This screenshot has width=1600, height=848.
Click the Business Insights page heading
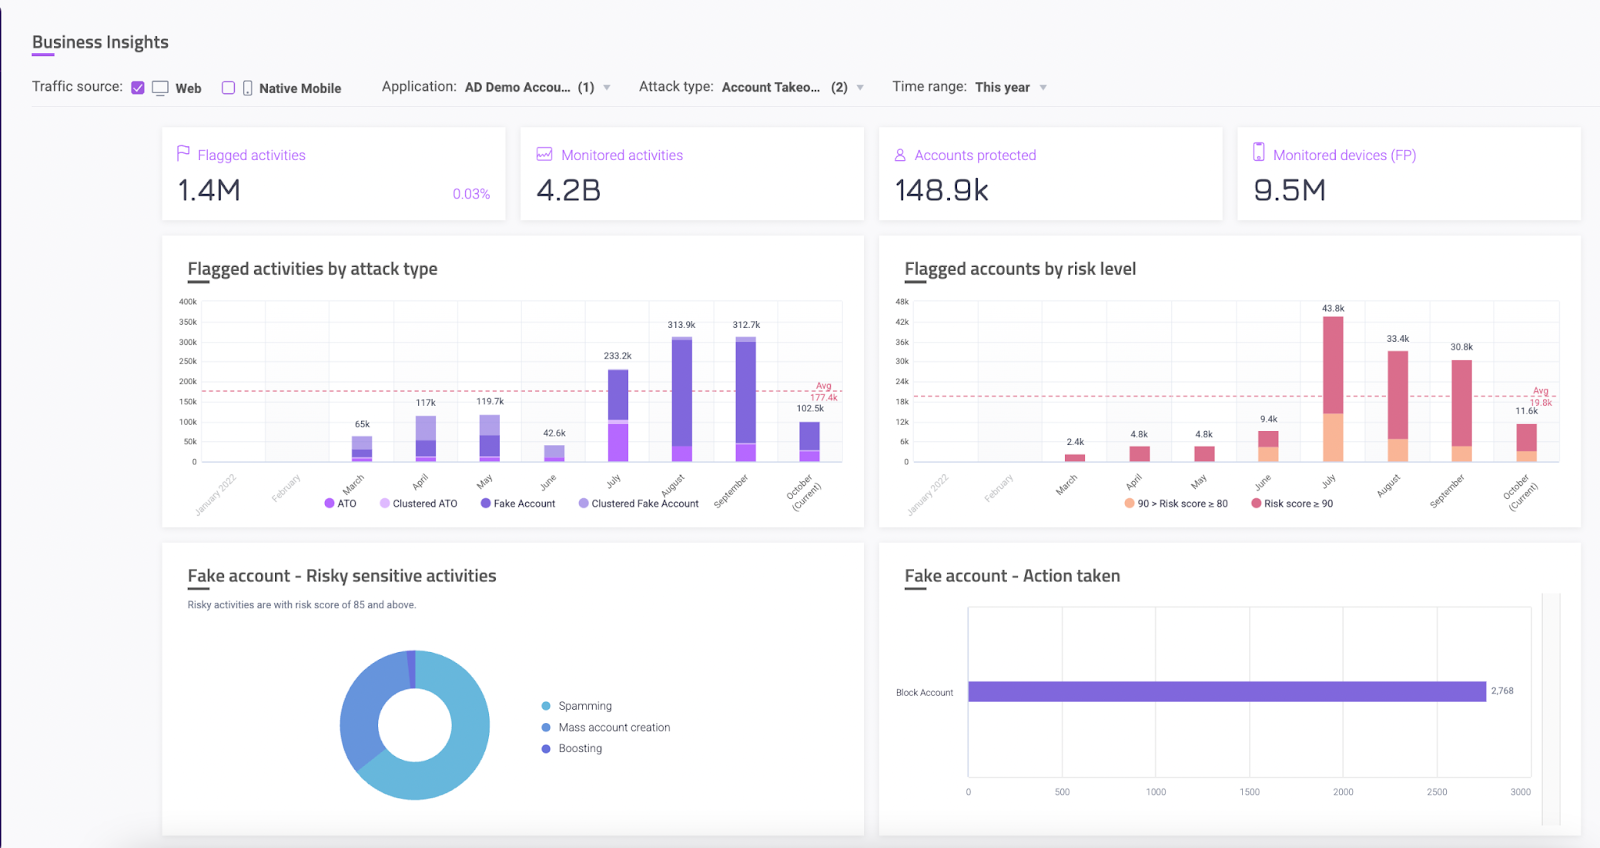tap(100, 42)
